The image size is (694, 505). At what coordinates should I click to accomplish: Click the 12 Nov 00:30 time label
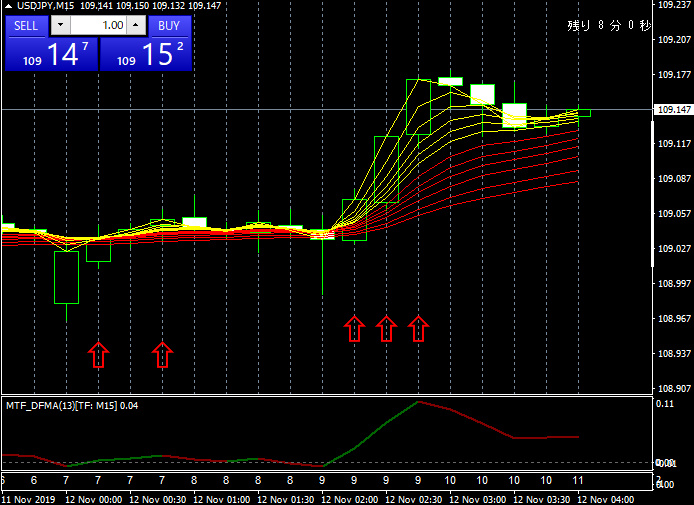point(158,499)
